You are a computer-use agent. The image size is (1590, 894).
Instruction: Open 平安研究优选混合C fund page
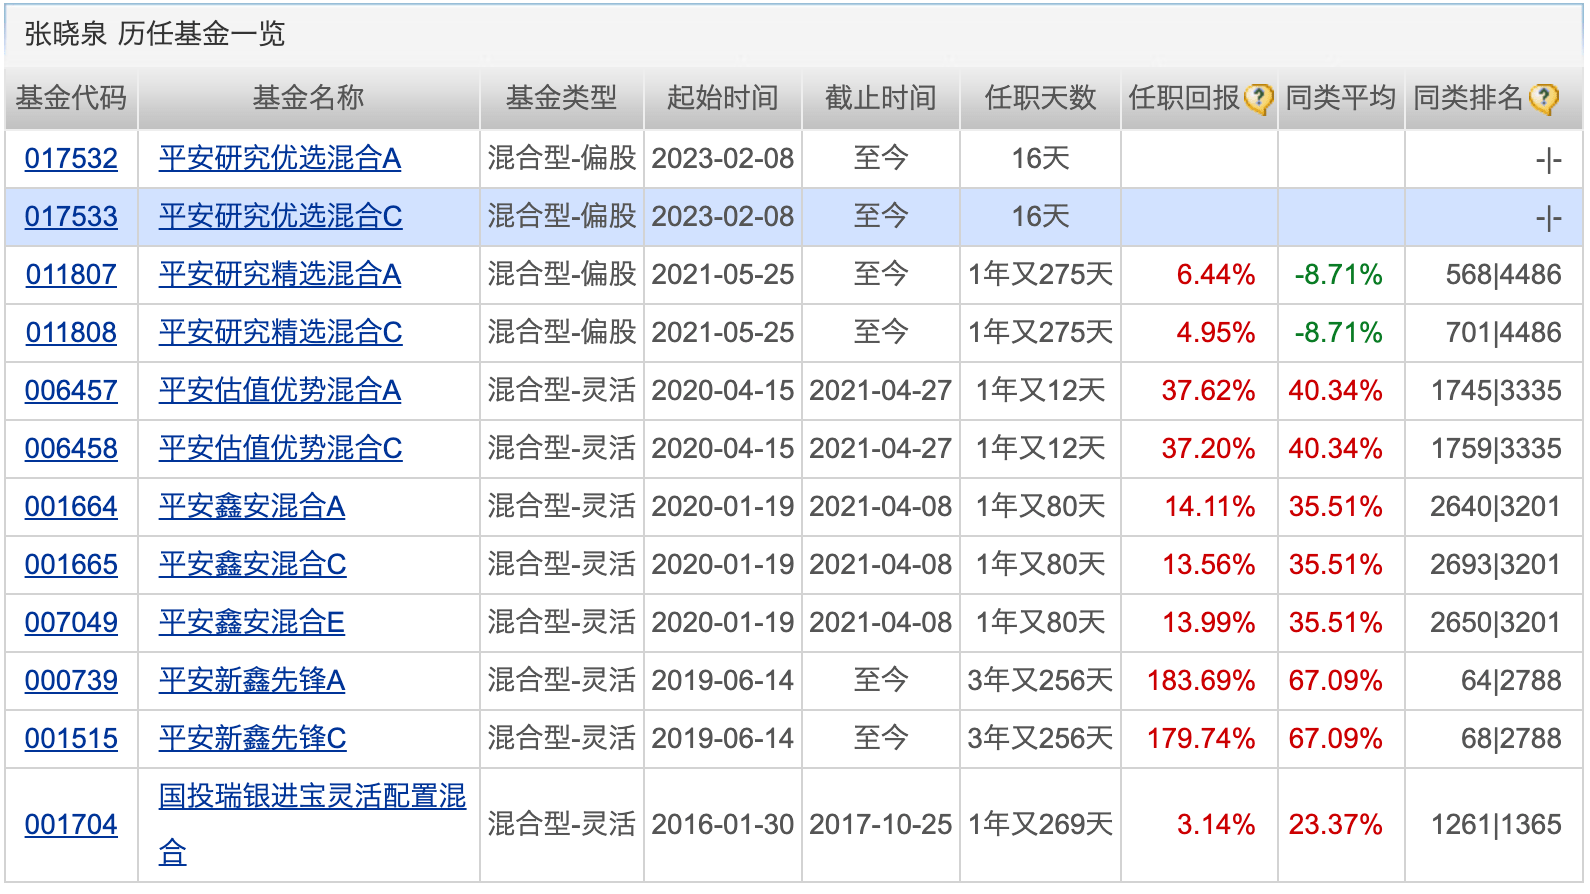280,216
